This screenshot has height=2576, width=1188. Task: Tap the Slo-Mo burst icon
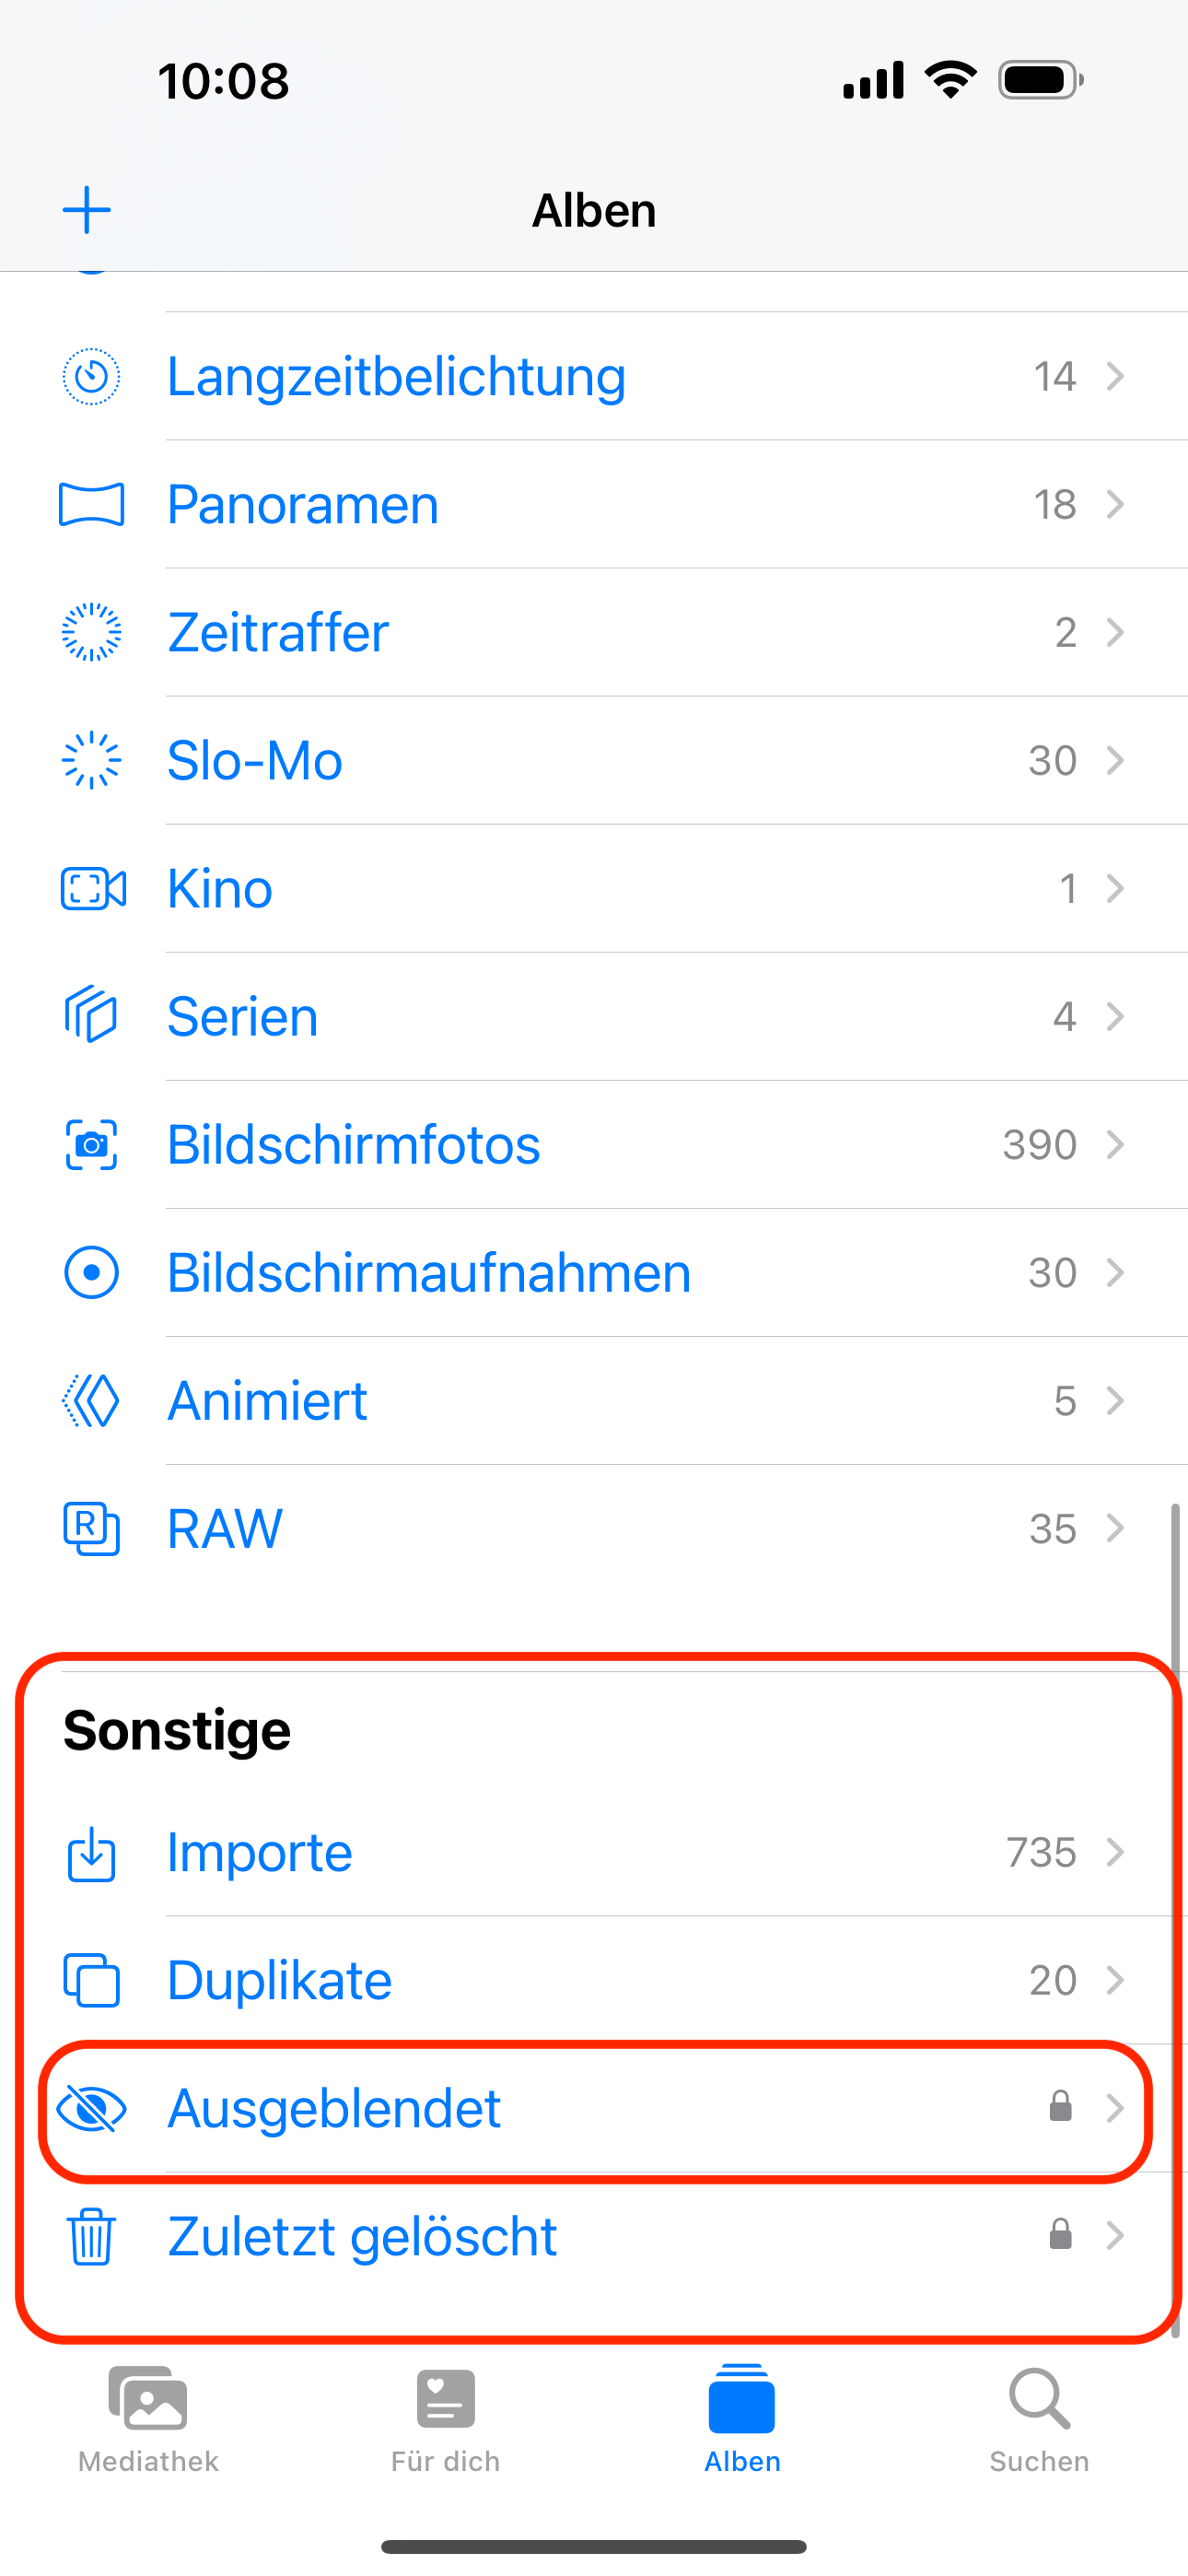pyautogui.click(x=91, y=760)
